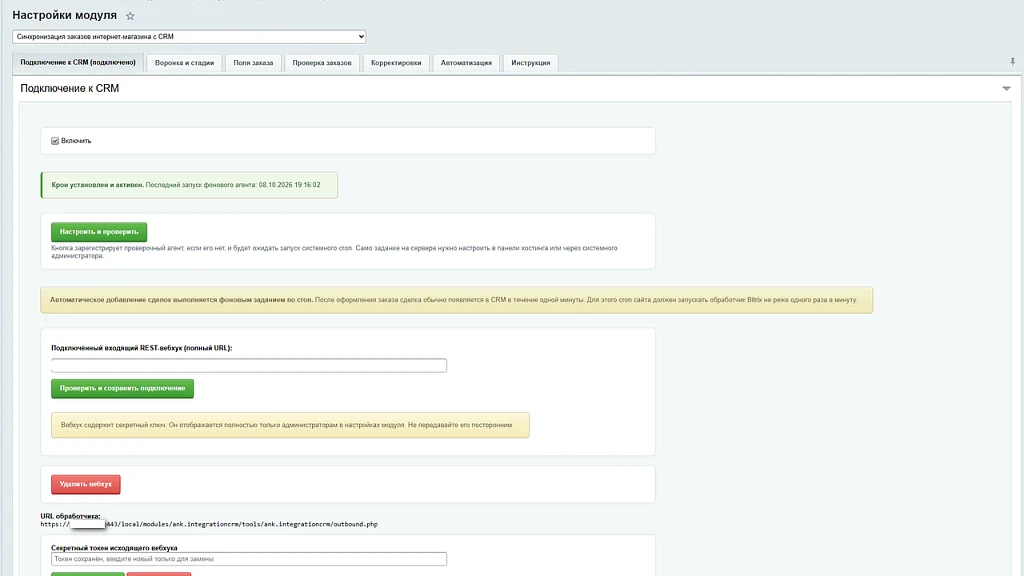Open the Поля заказа tab

click(253, 63)
